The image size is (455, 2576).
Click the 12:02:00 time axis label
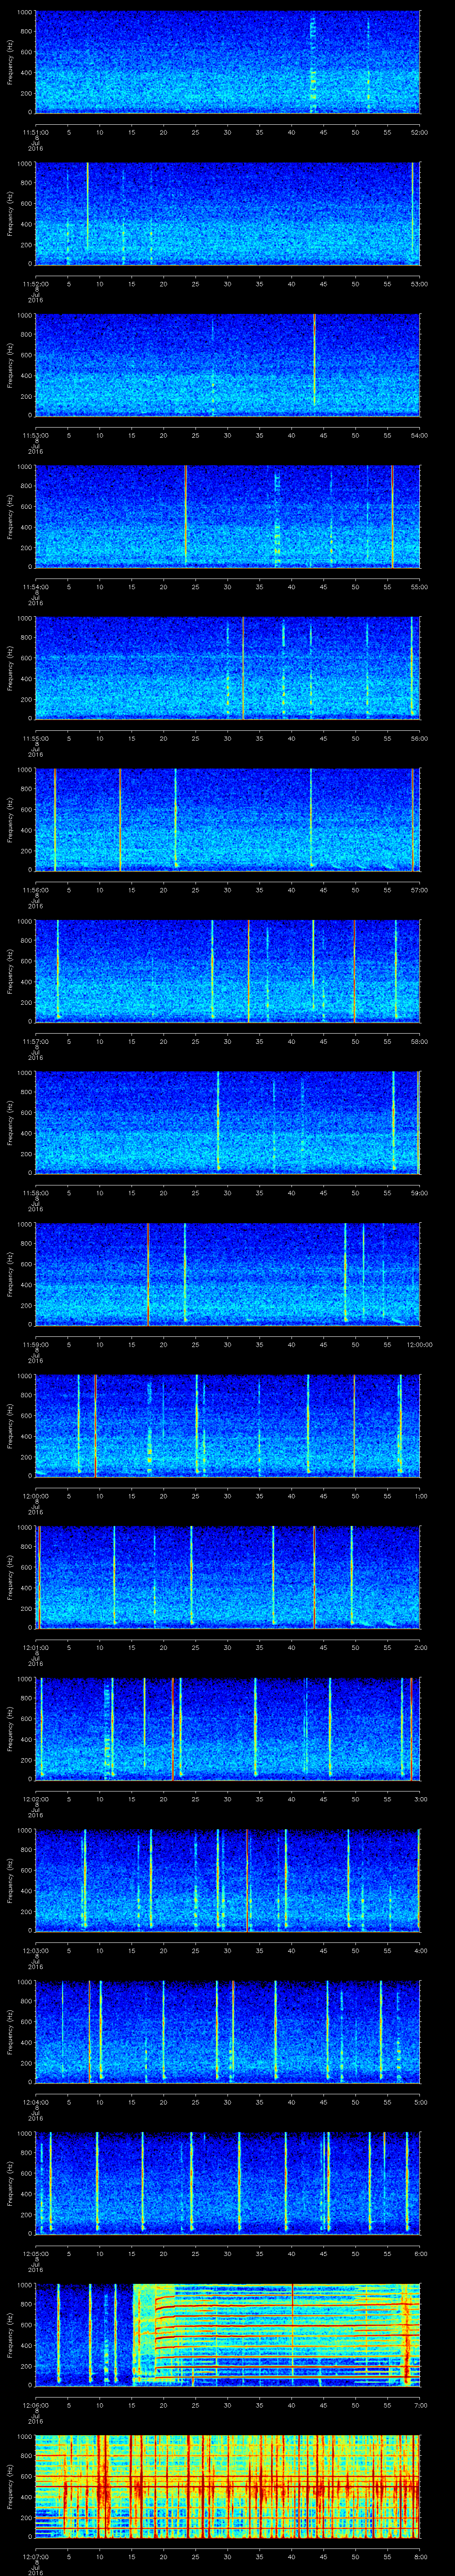point(35,1799)
